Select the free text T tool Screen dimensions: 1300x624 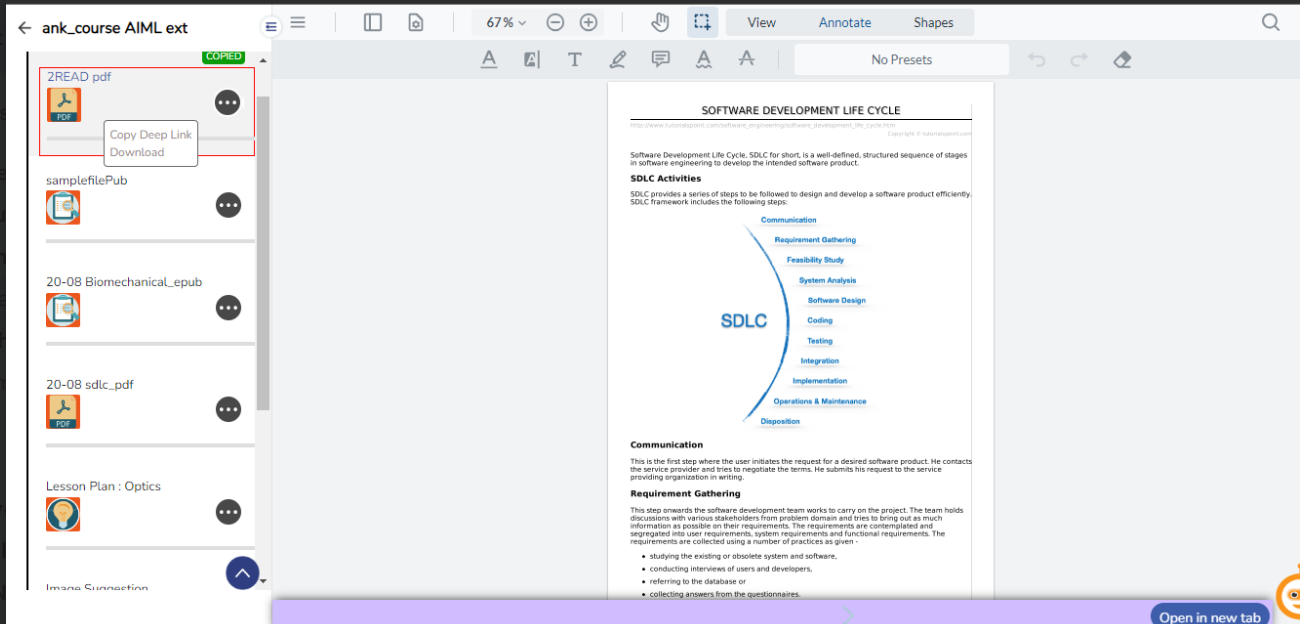tap(575, 59)
